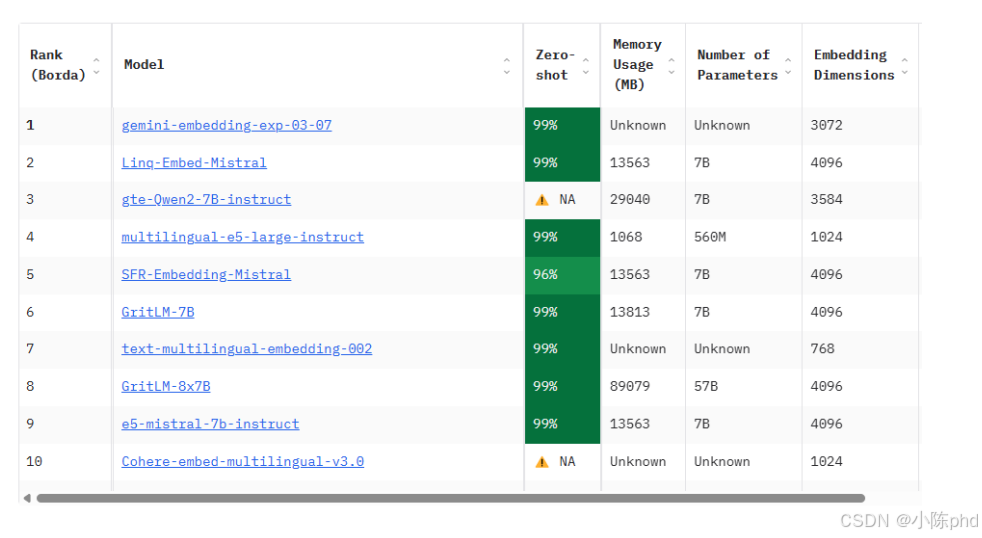Image resolution: width=982 pixels, height=538 pixels.
Task: Select 99% zero-shot cell of gemini-embedding-exp-03-07
Action: click(562, 126)
